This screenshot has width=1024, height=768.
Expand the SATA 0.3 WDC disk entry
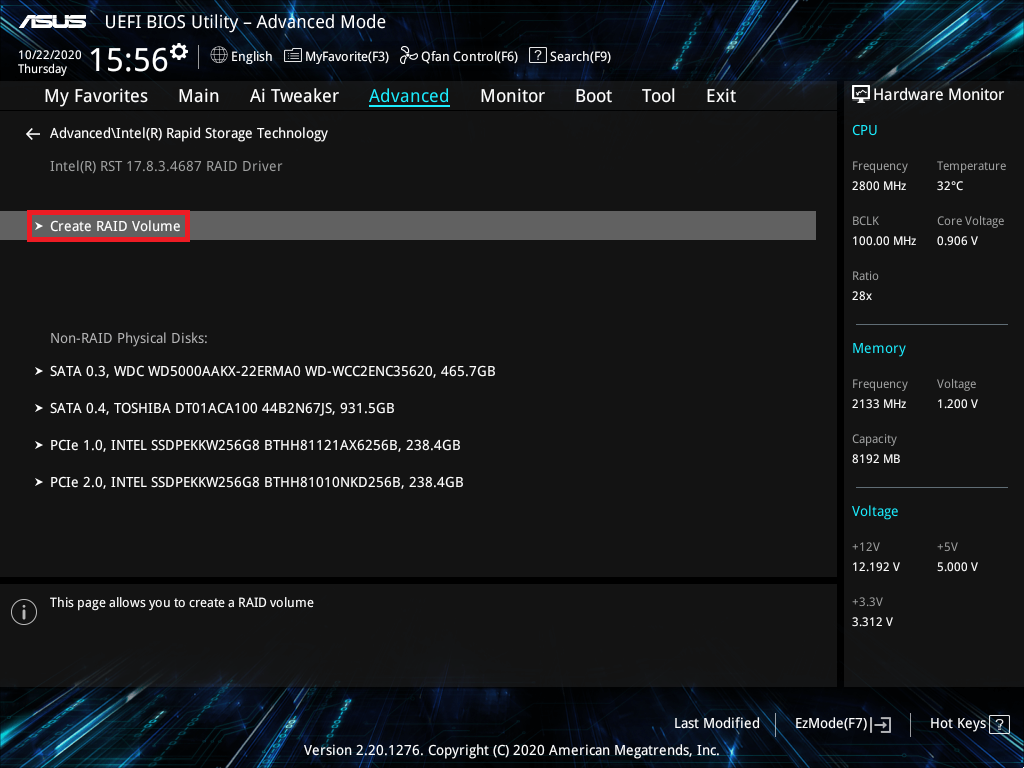(x=272, y=371)
